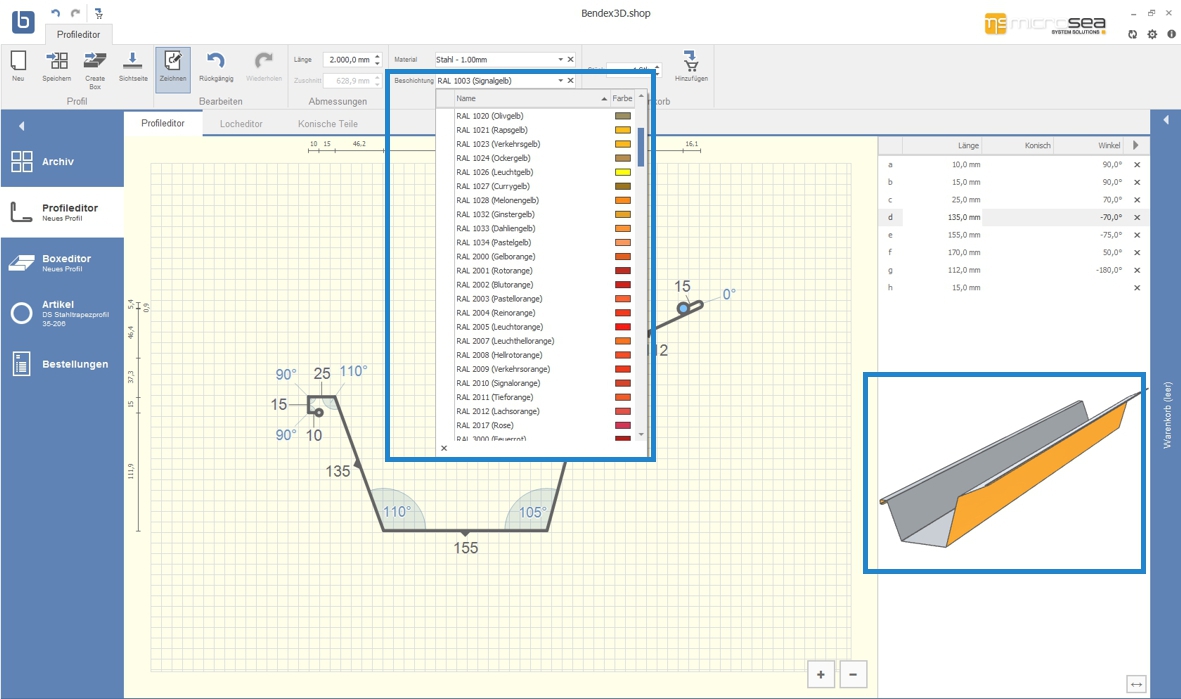Open the info icon at top right
Image resolution: width=1181 pixels, height=699 pixels.
tap(1171, 34)
